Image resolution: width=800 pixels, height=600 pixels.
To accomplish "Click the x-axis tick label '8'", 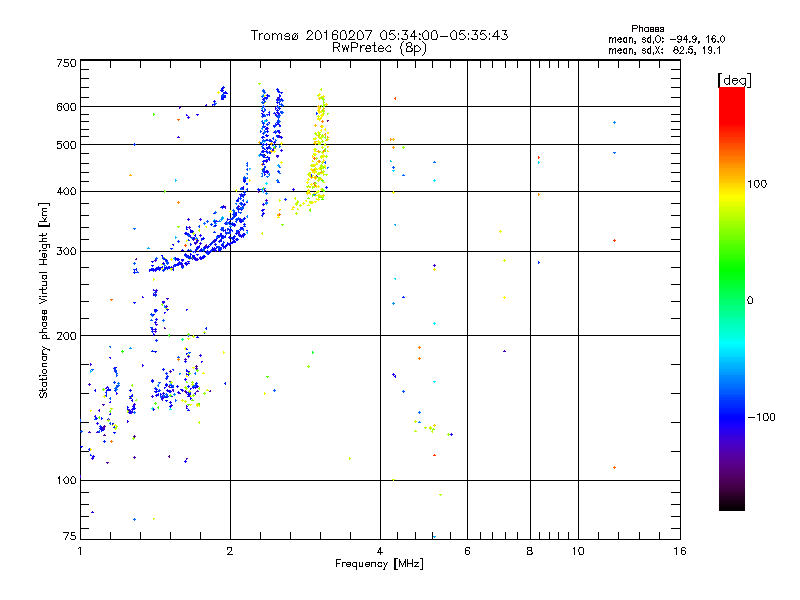I will click(x=530, y=551).
